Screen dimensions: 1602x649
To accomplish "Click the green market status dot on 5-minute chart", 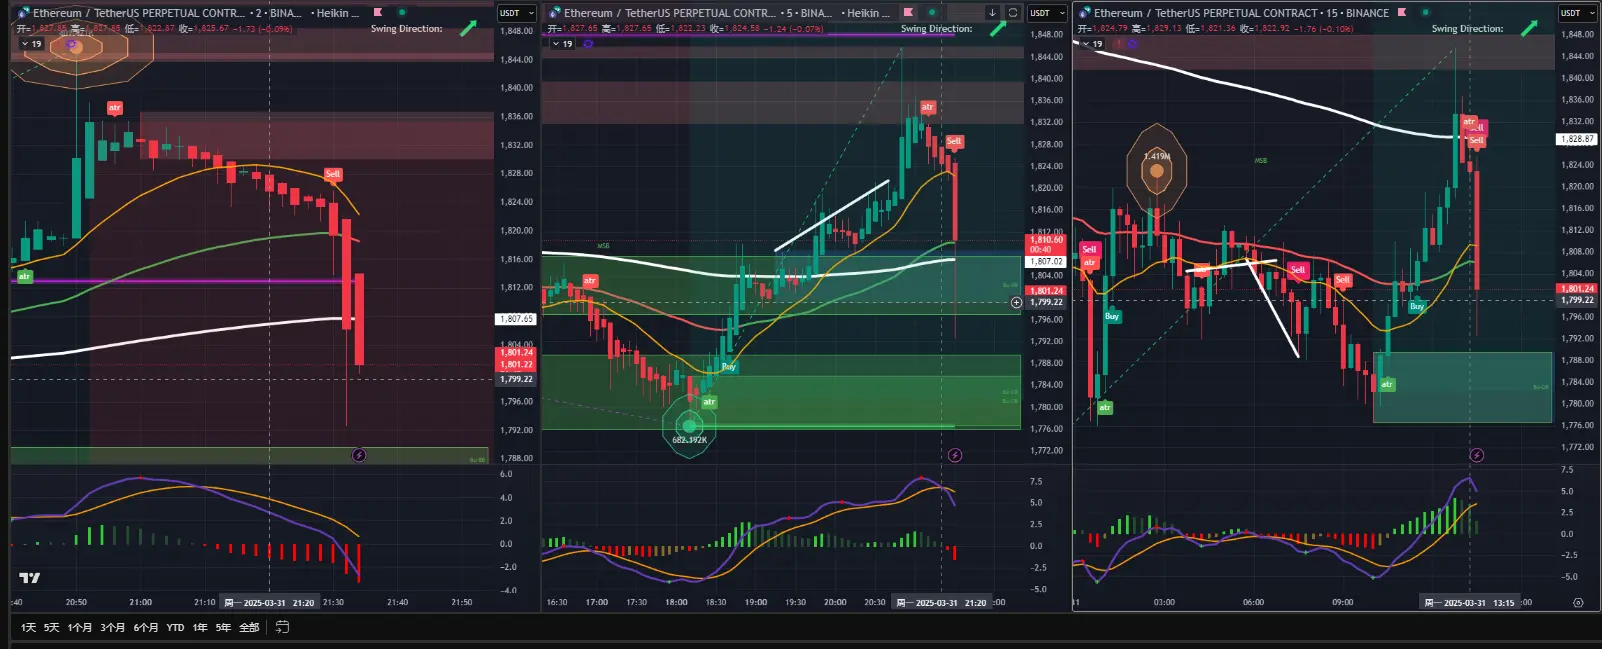I will click(932, 13).
